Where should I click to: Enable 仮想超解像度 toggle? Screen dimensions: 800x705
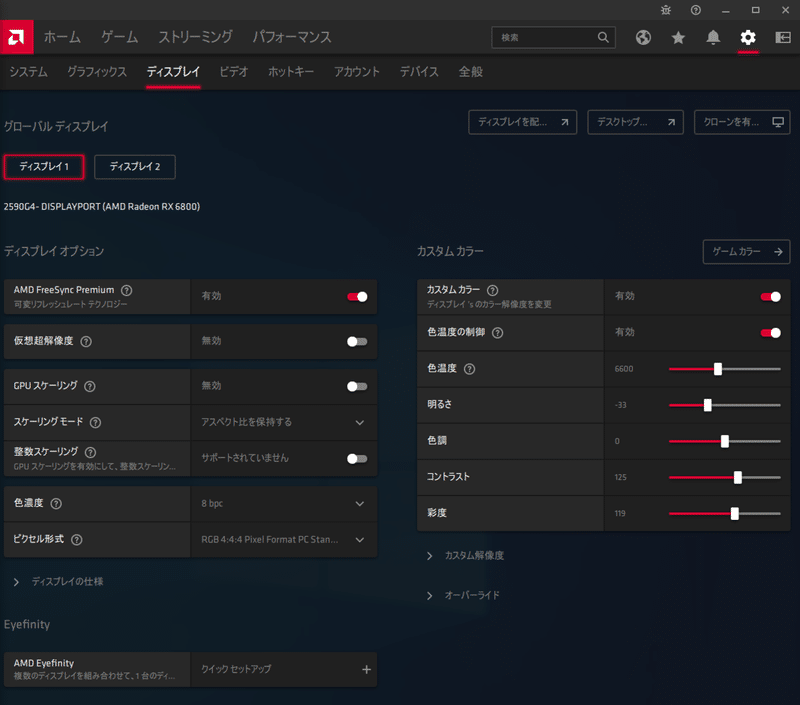357,342
